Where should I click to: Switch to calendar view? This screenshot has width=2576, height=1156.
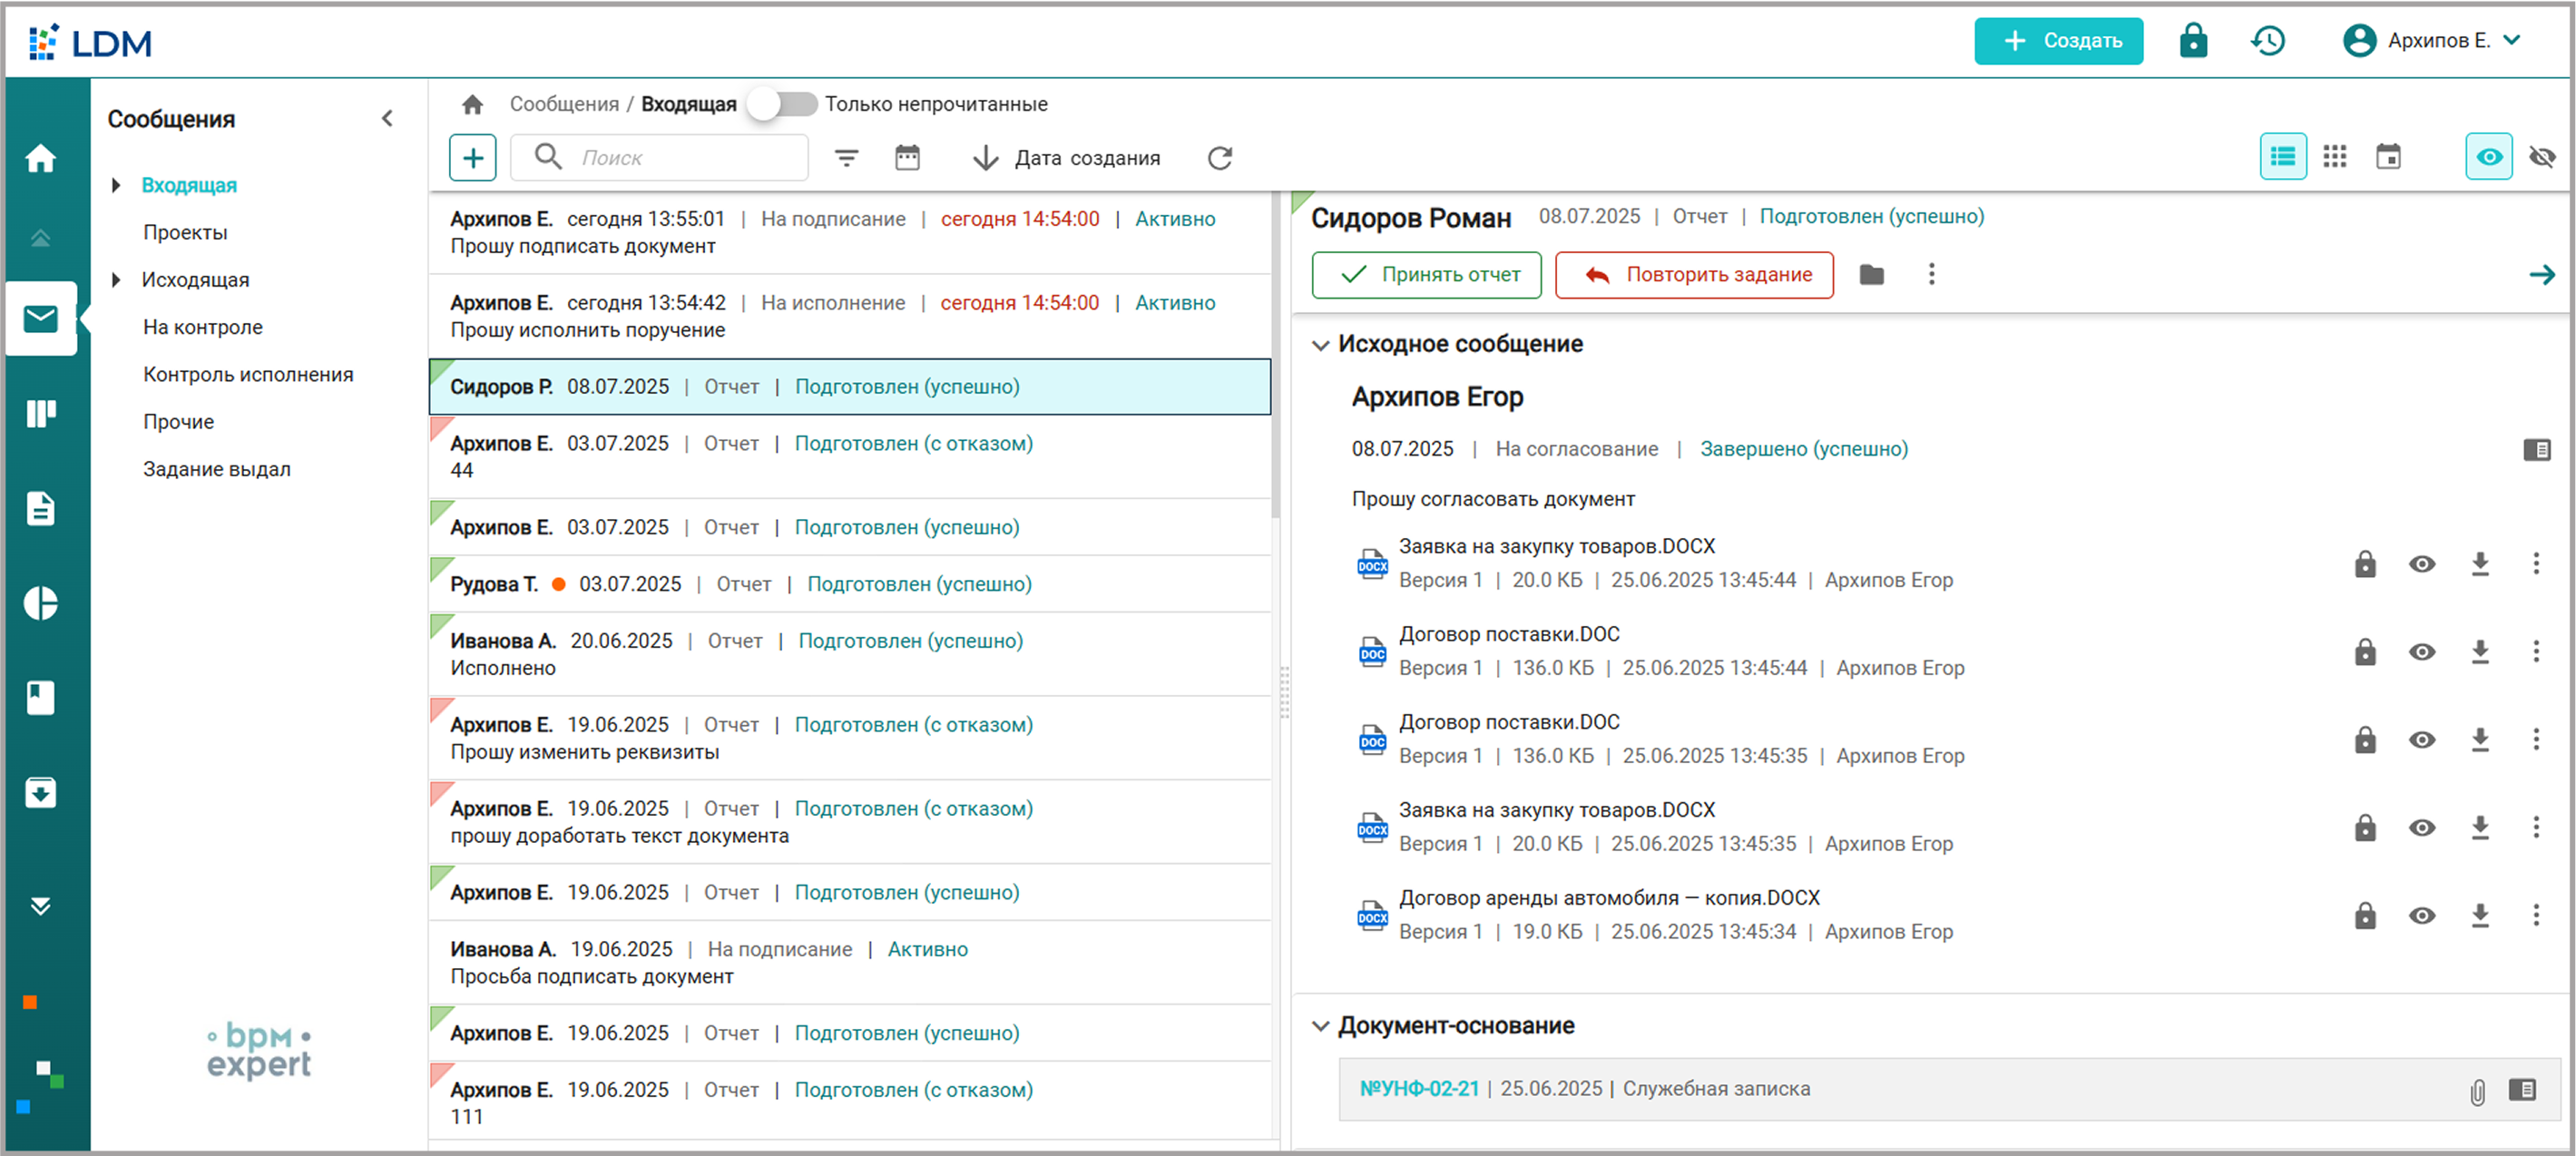[x=2388, y=156]
